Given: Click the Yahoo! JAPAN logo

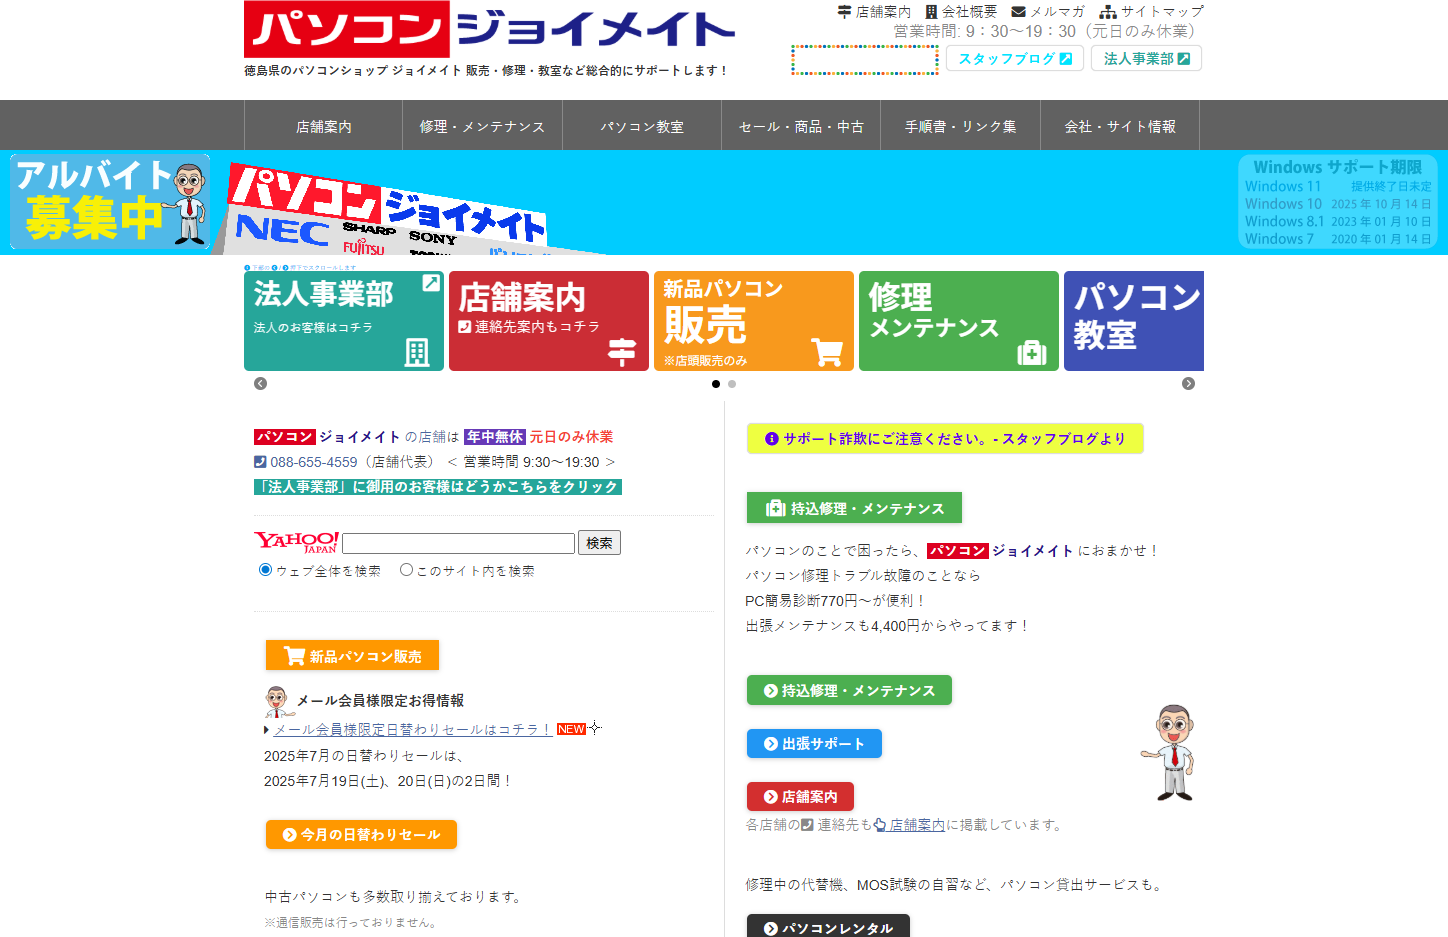Looking at the screenshot, I should coord(296,542).
